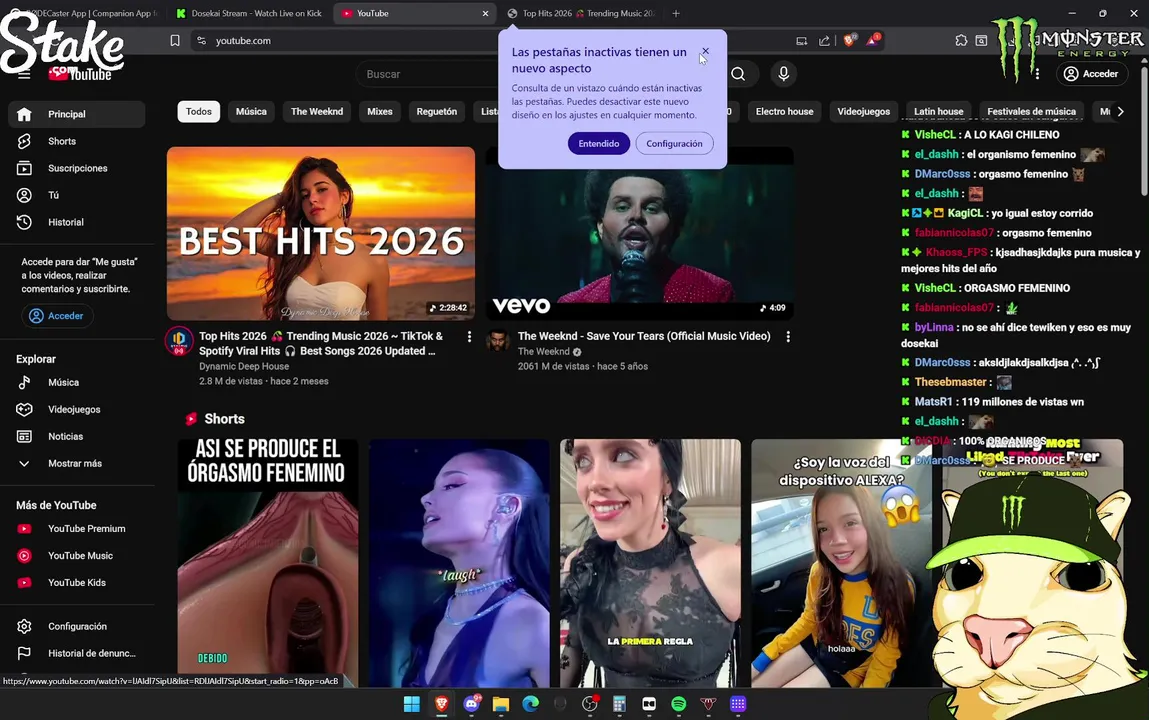The width and height of the screenshot is (1149, 720).
Task: Open Save Your Tears video thumbnail
Action: (640, 233)
